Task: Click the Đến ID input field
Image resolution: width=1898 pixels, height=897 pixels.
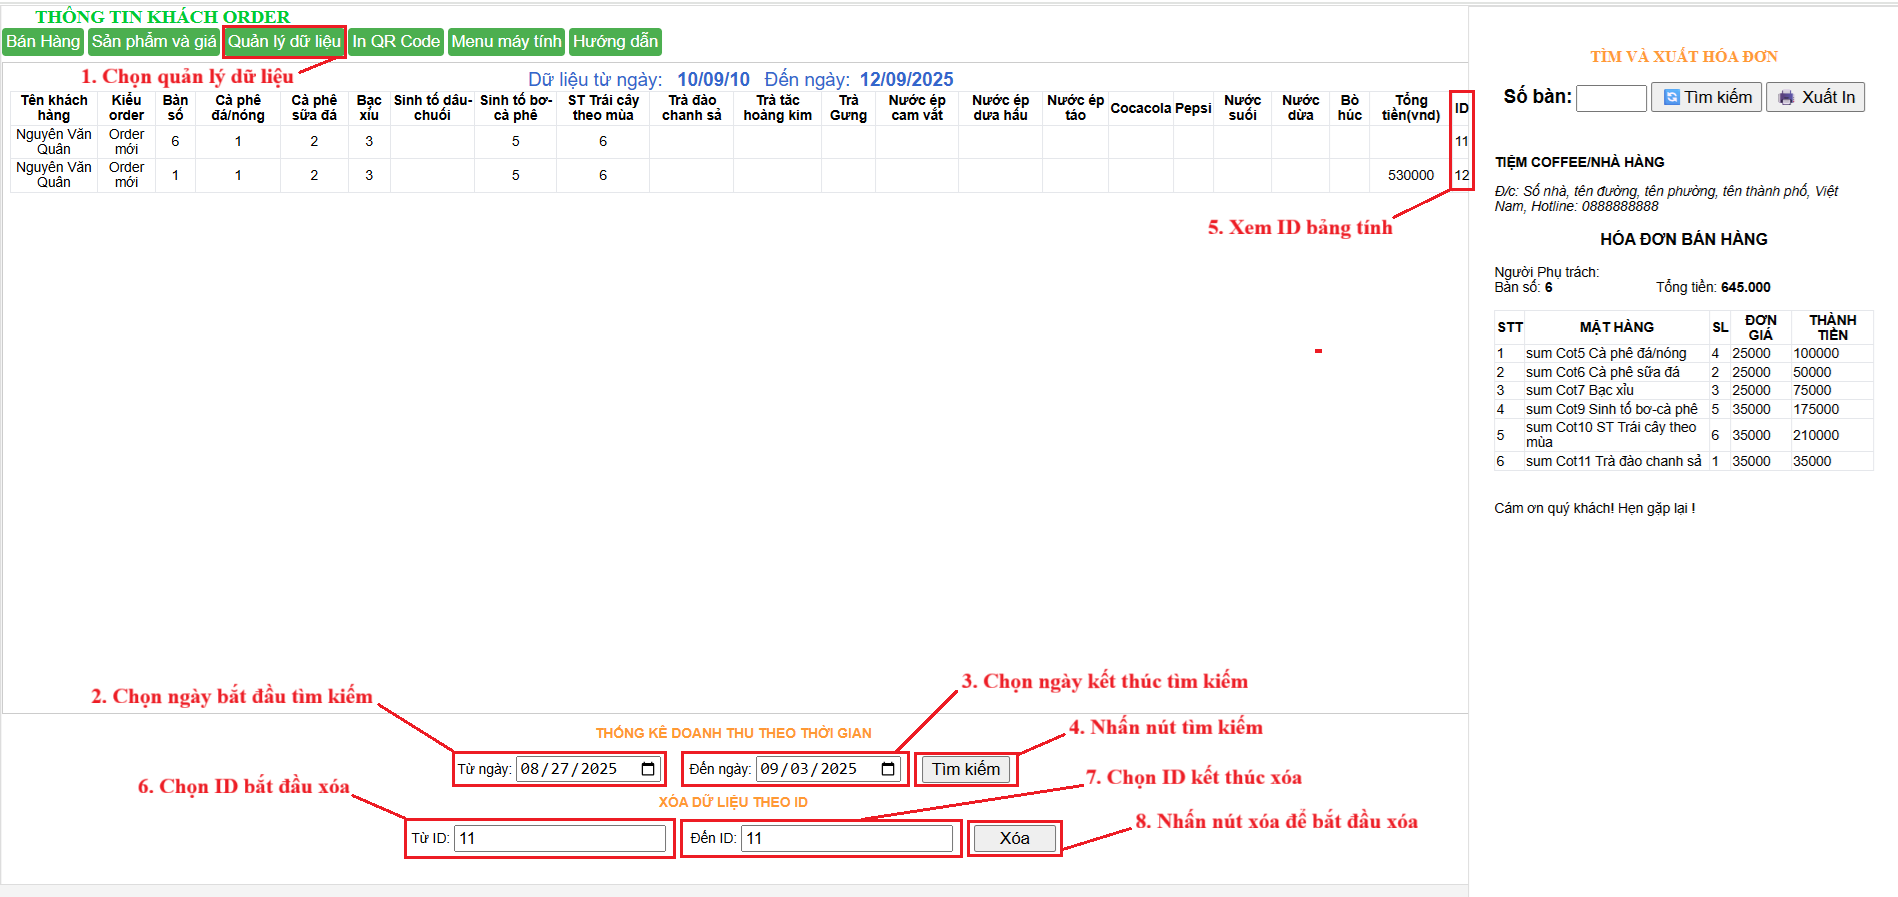Action: tap(847, 838)
